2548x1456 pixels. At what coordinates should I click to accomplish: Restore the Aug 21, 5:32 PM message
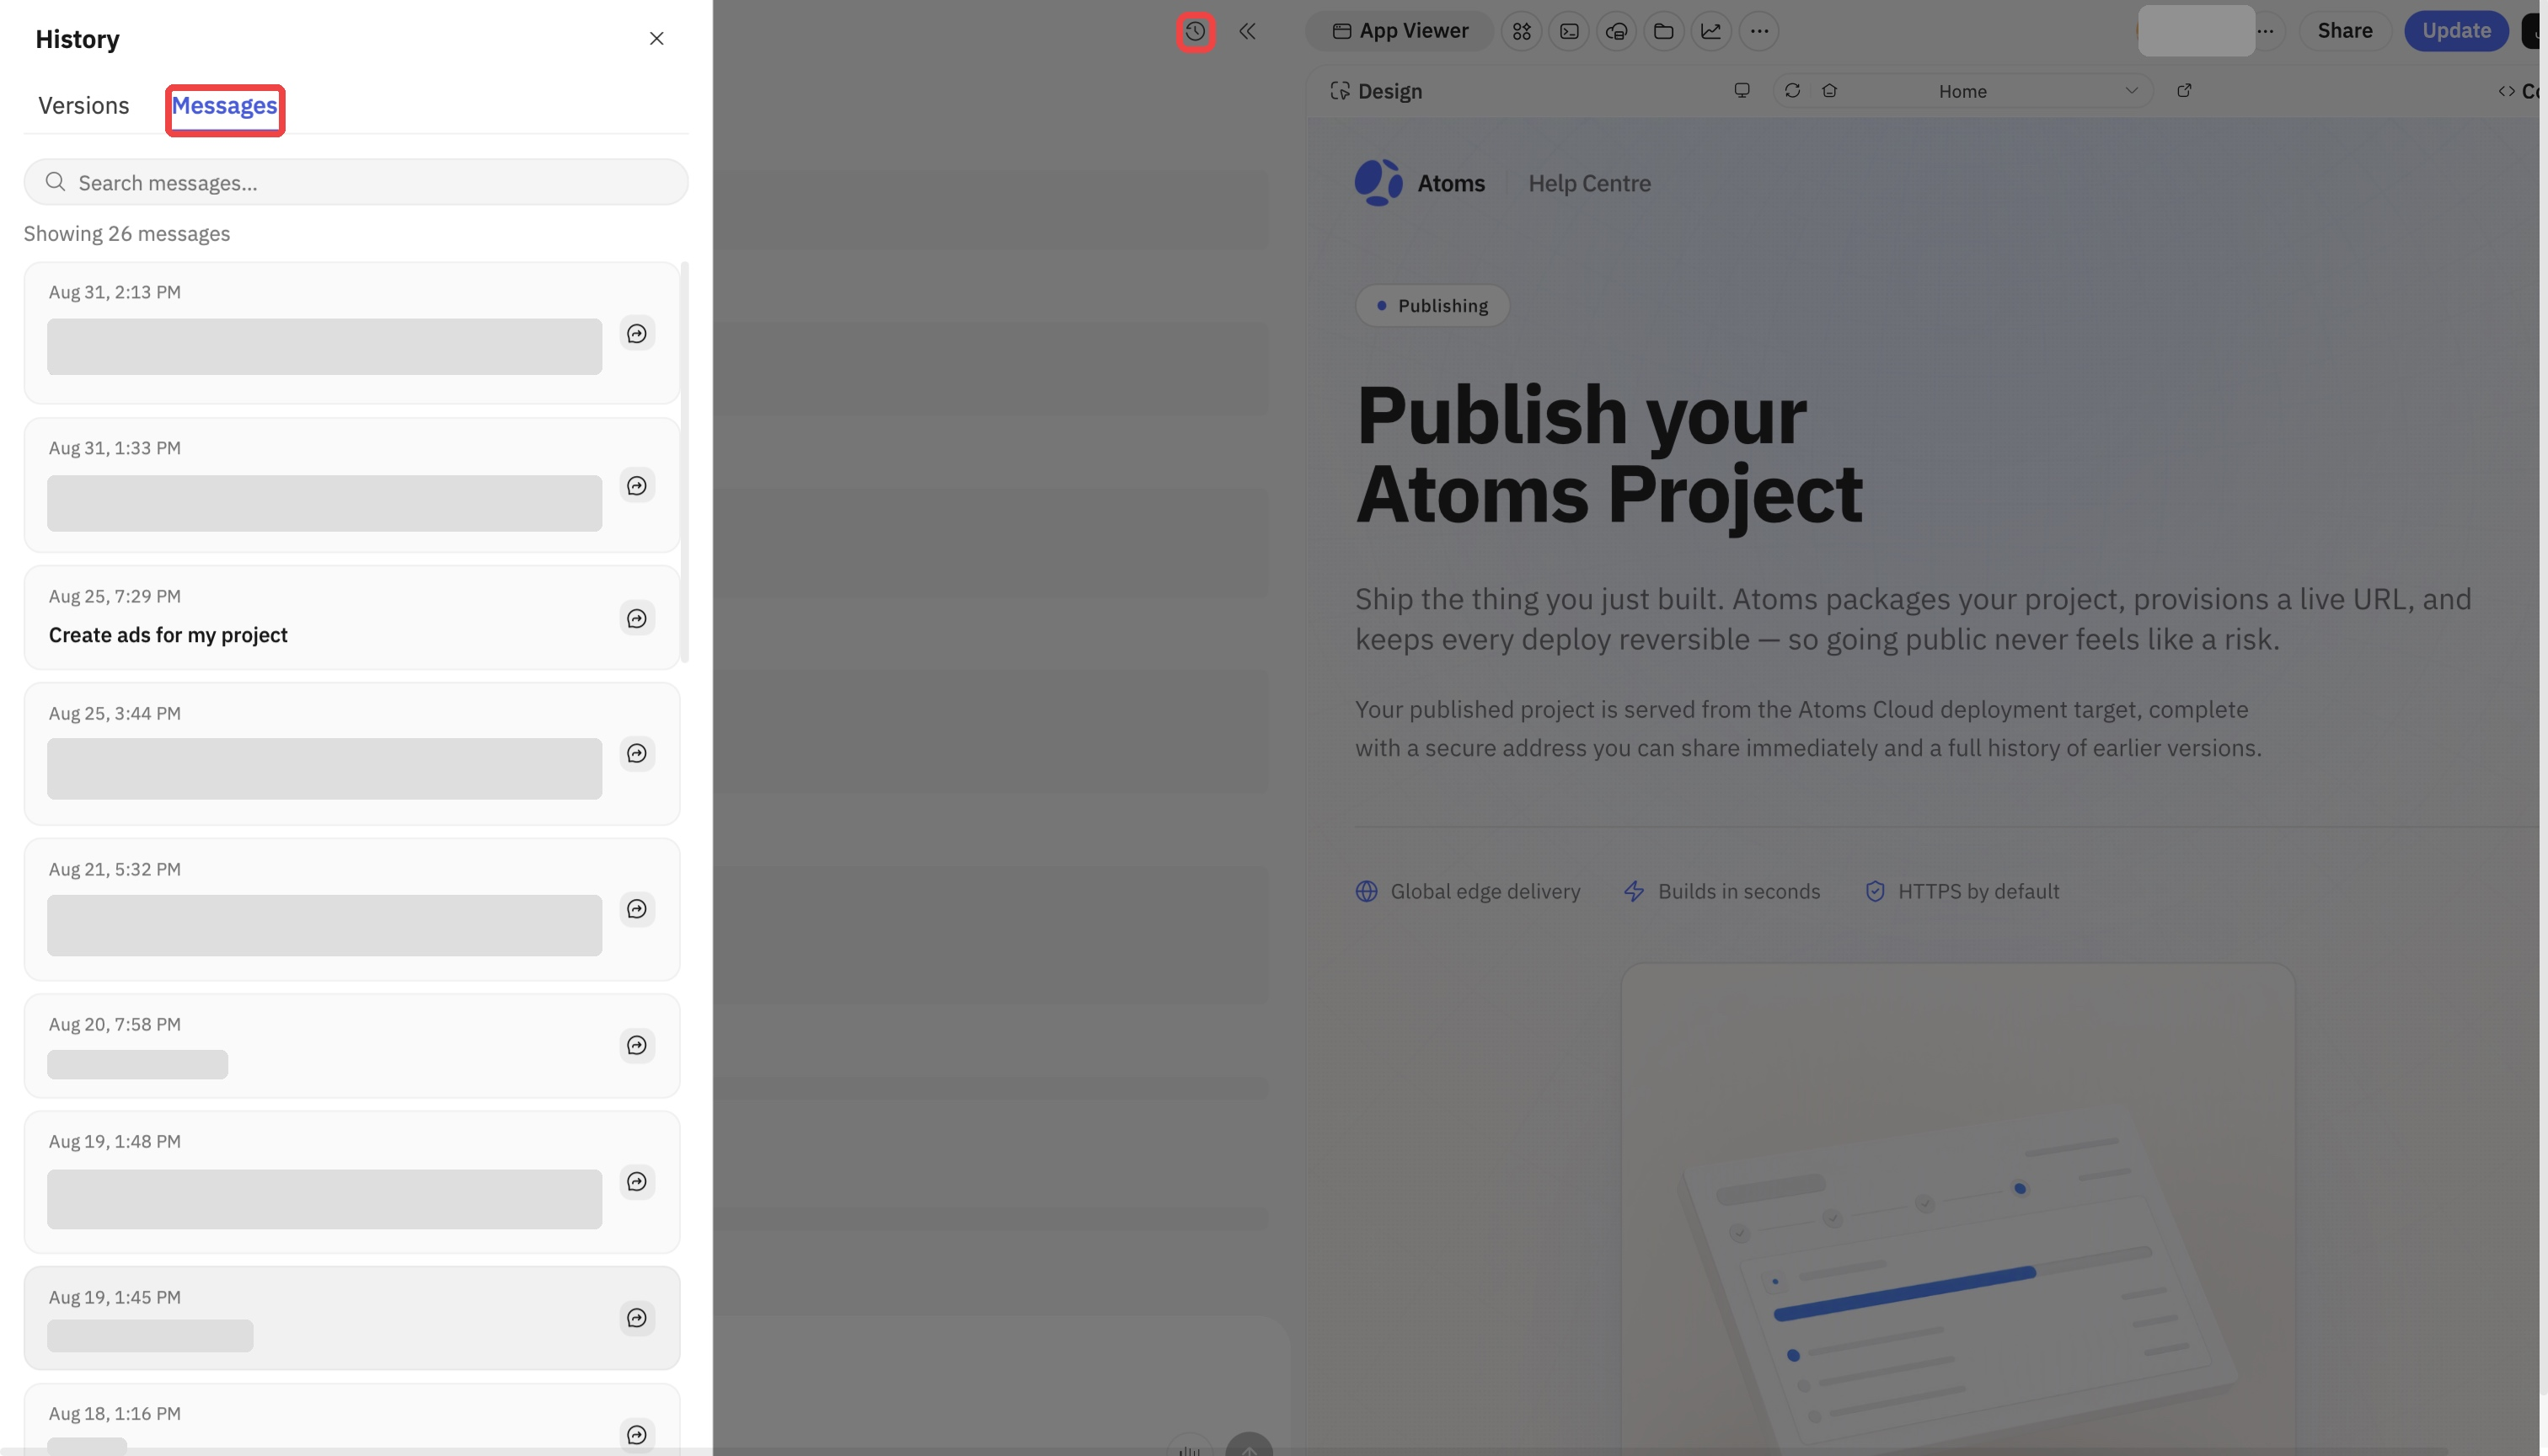pyautogui.click(x=637, y=908)
